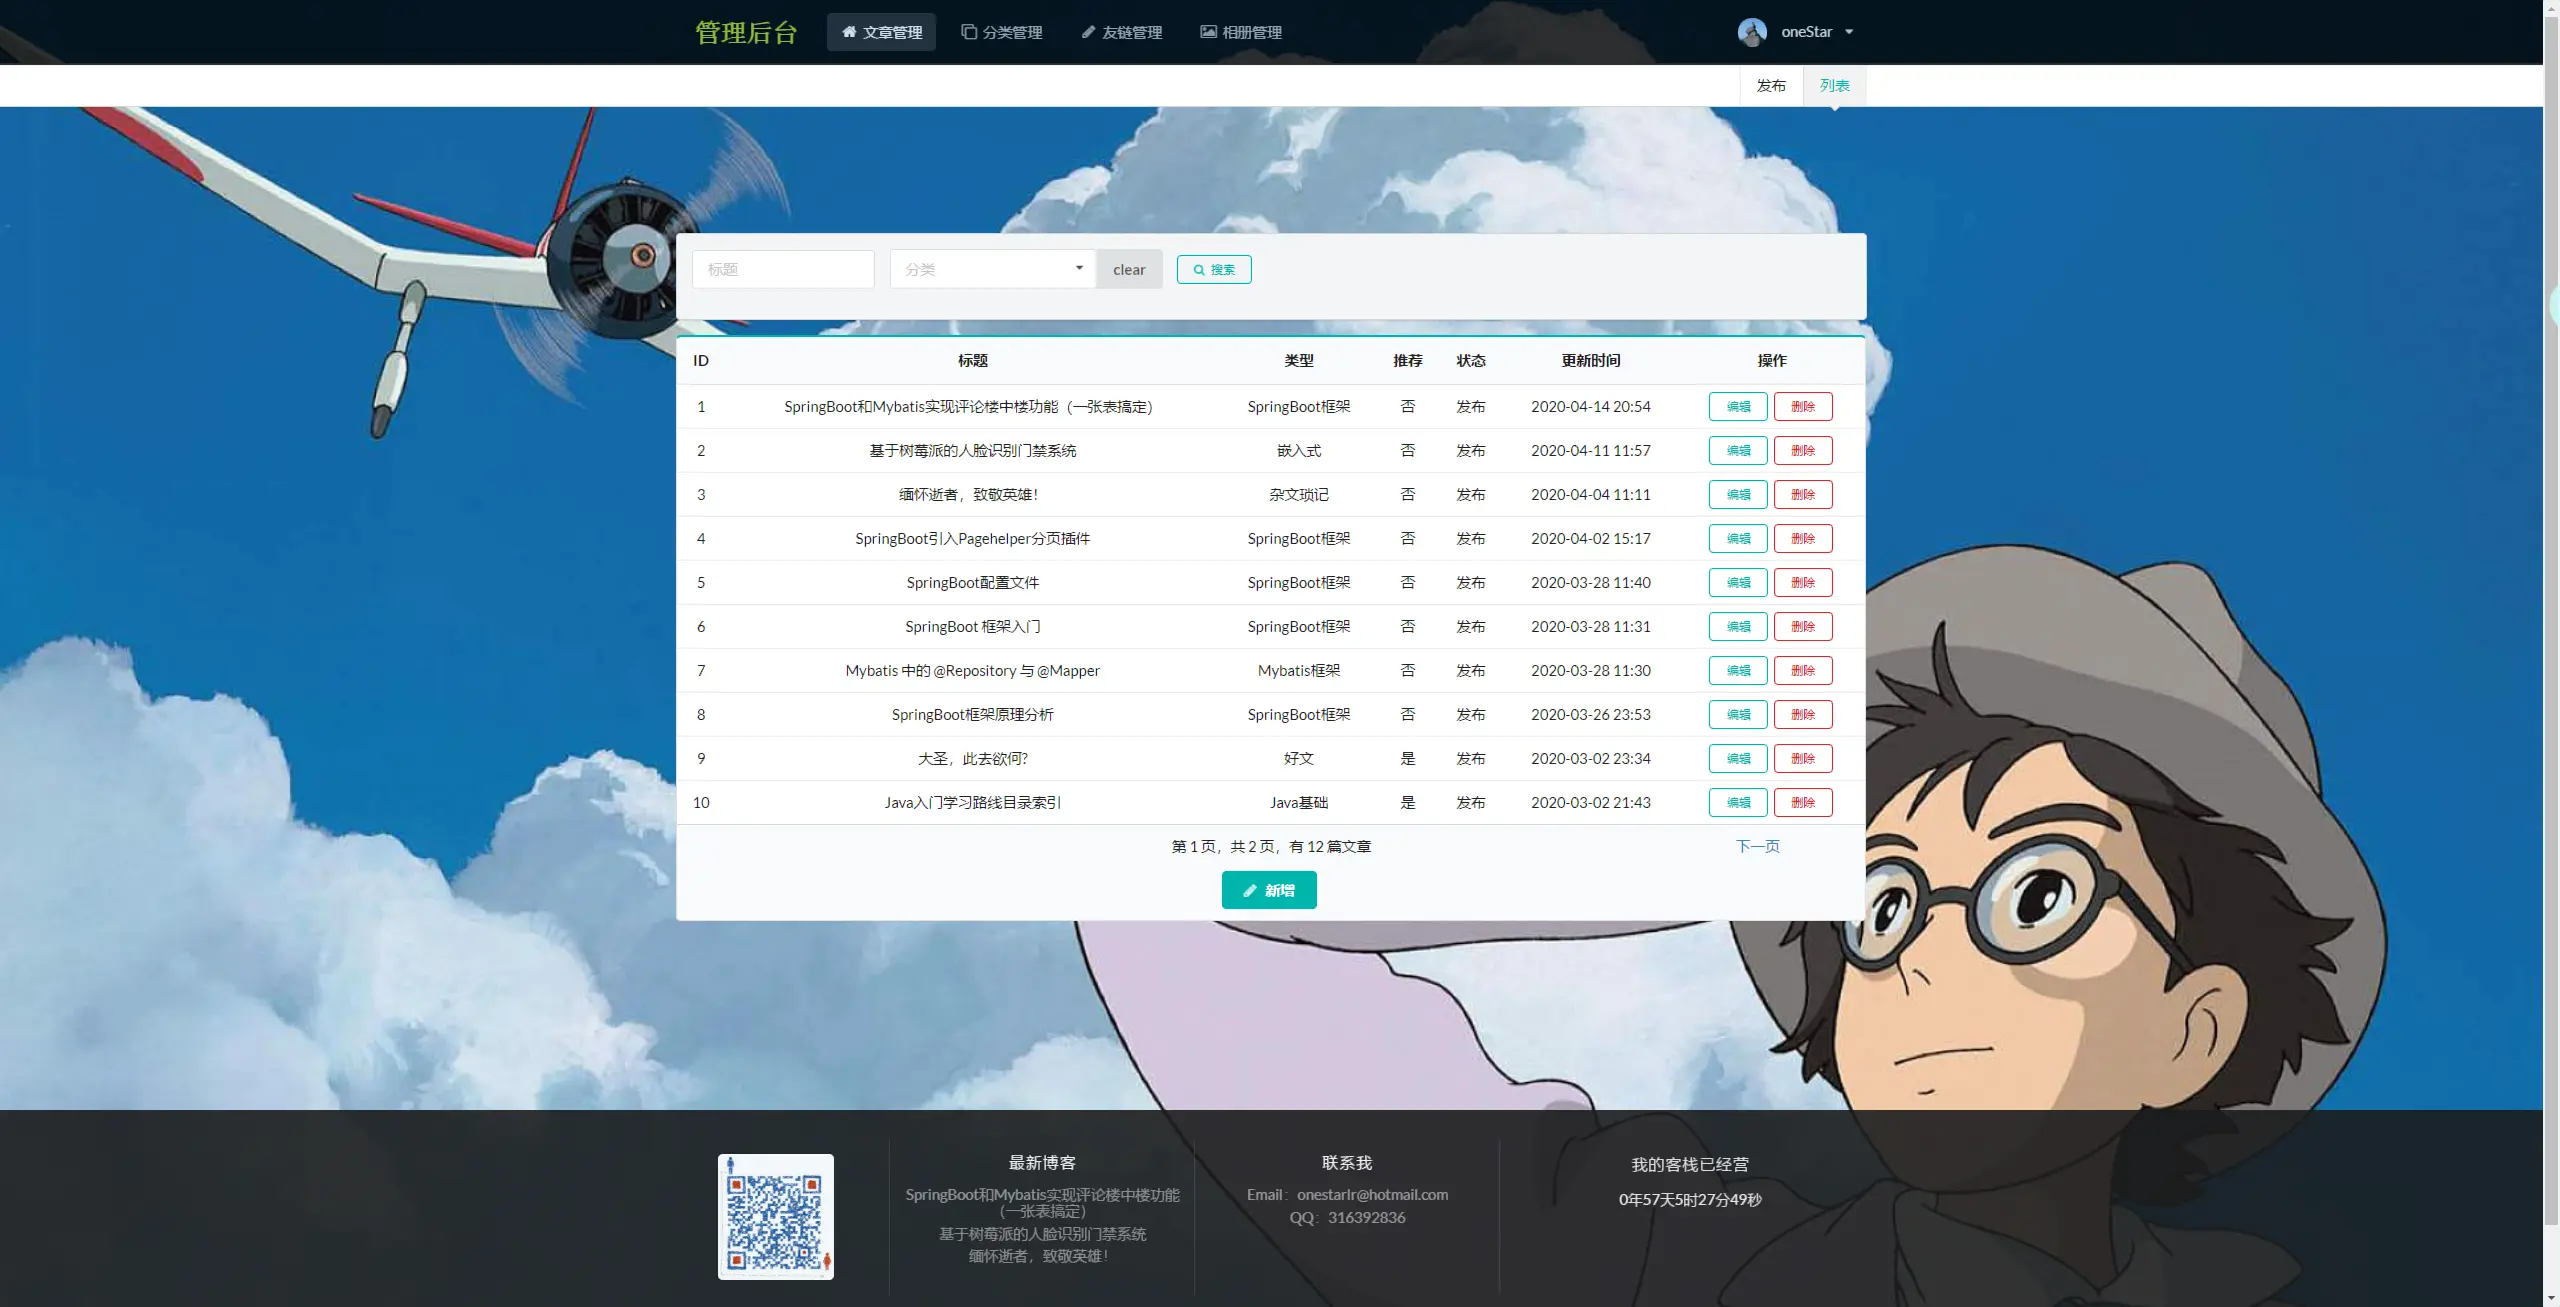Switch to the 列表 tab
This screenshot has height=1307, width=2560.
tap(1834, 86)
